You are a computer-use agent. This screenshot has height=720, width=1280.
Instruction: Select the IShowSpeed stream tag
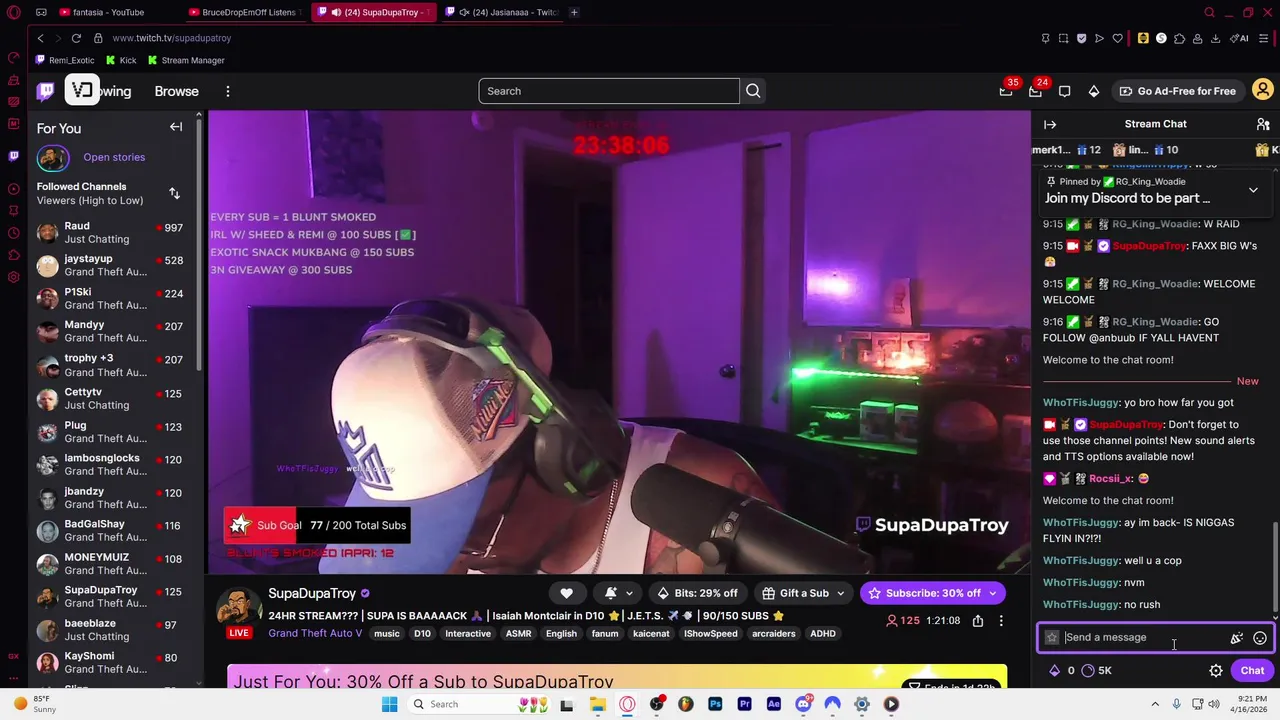(710, 634)
